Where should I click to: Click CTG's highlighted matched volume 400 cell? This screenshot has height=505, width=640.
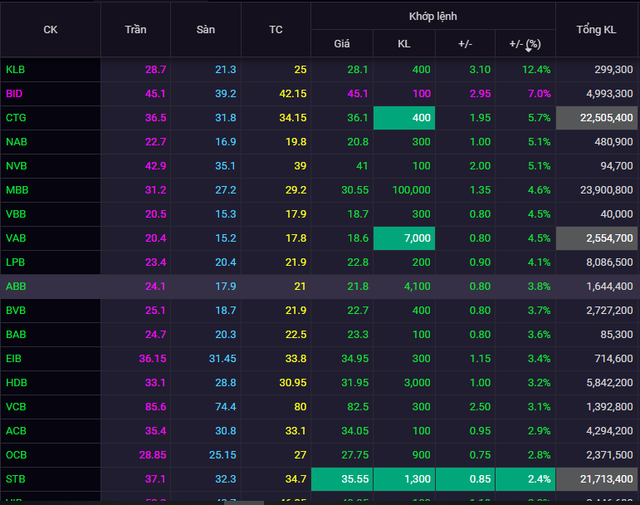point(403,118)
